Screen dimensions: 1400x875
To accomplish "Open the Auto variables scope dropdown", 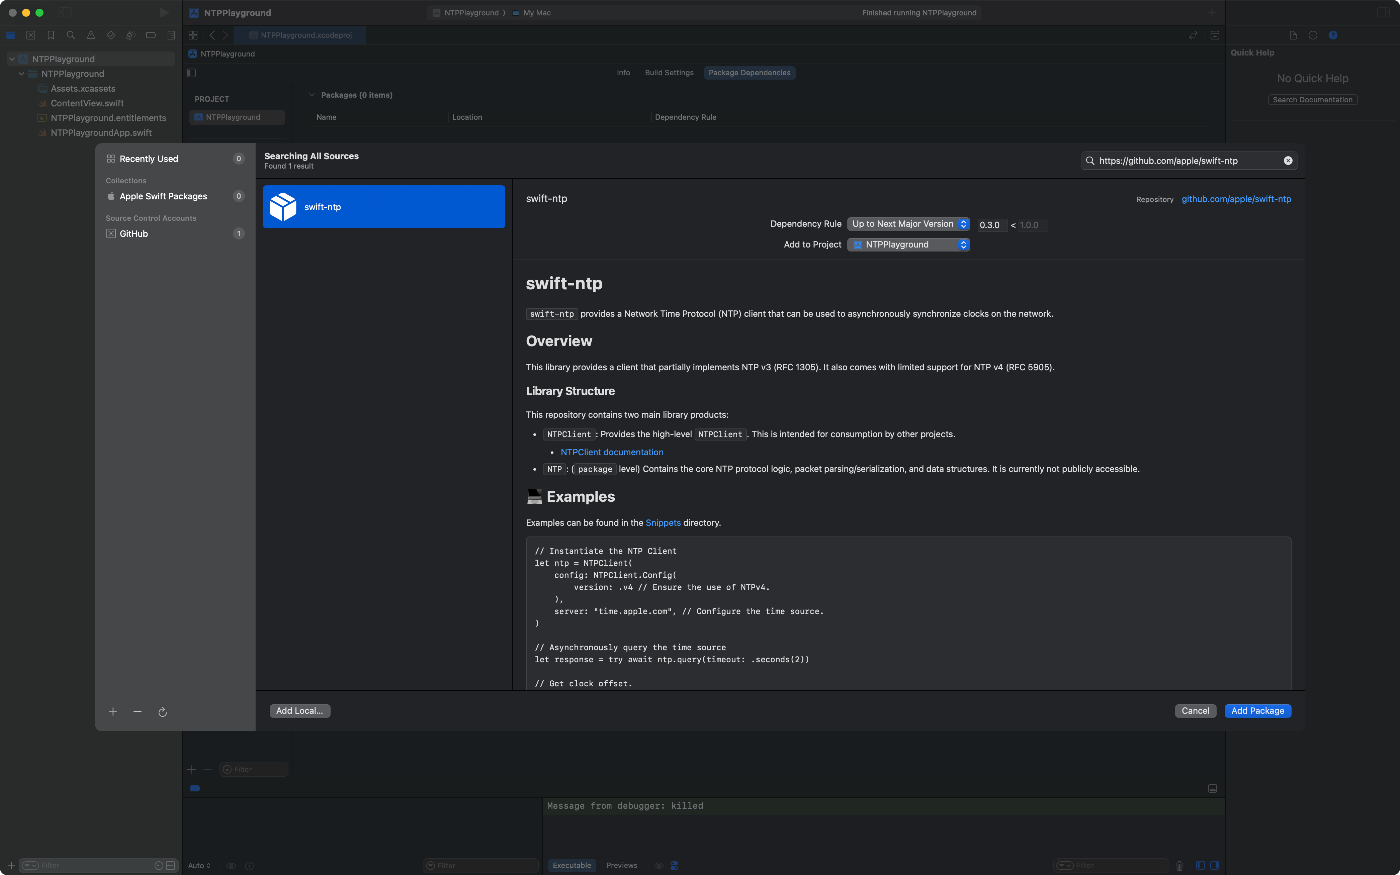I will 200,865.
